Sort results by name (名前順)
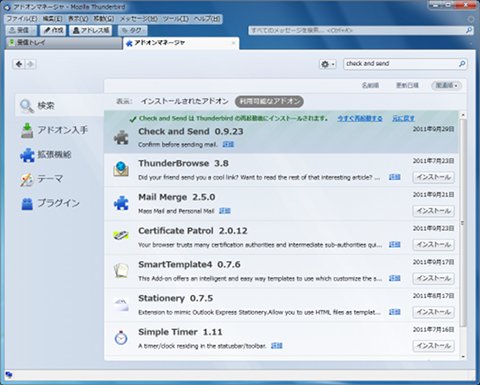This screenshot has height=385, width=480. [x=370, y=85]
